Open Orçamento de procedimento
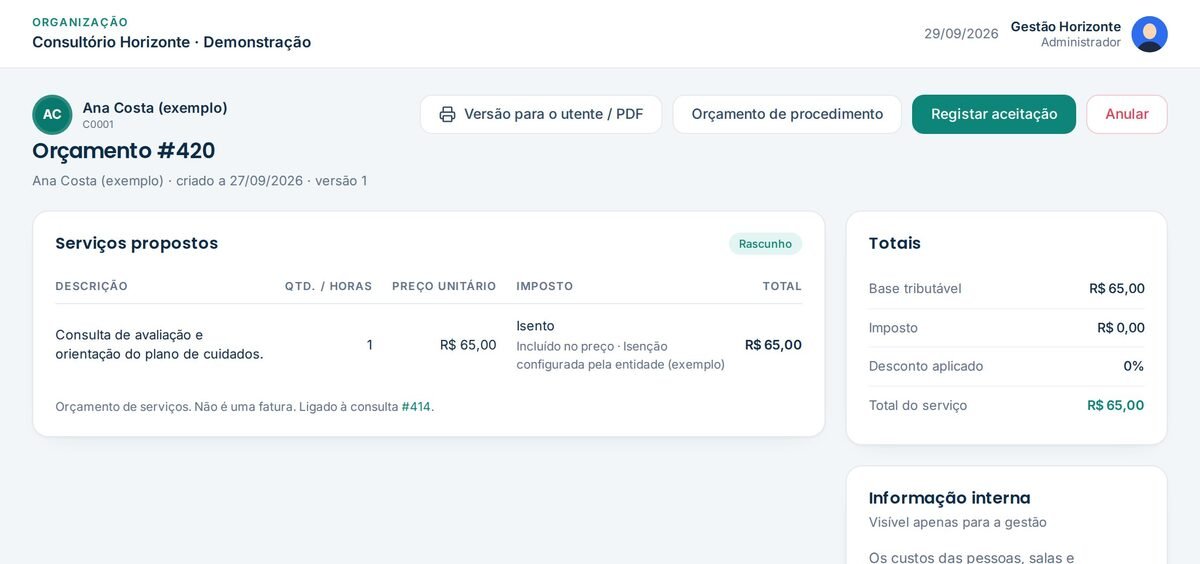 pos(787,114)
